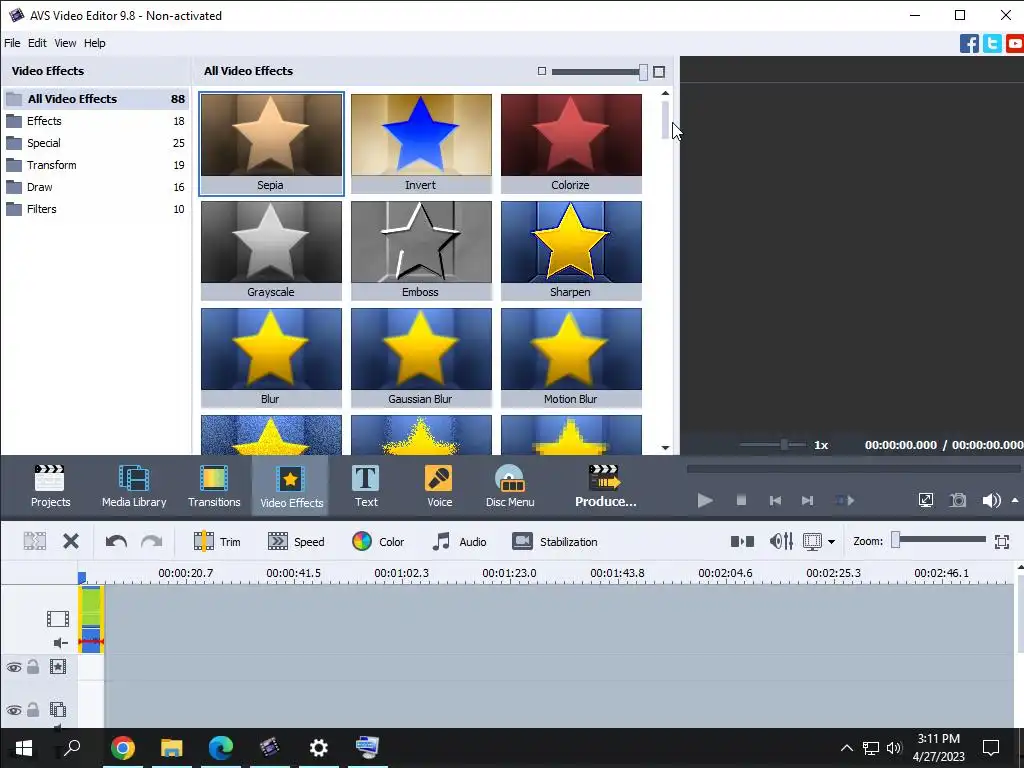
Task: Open the Edit menu
Action: [37, 43]
